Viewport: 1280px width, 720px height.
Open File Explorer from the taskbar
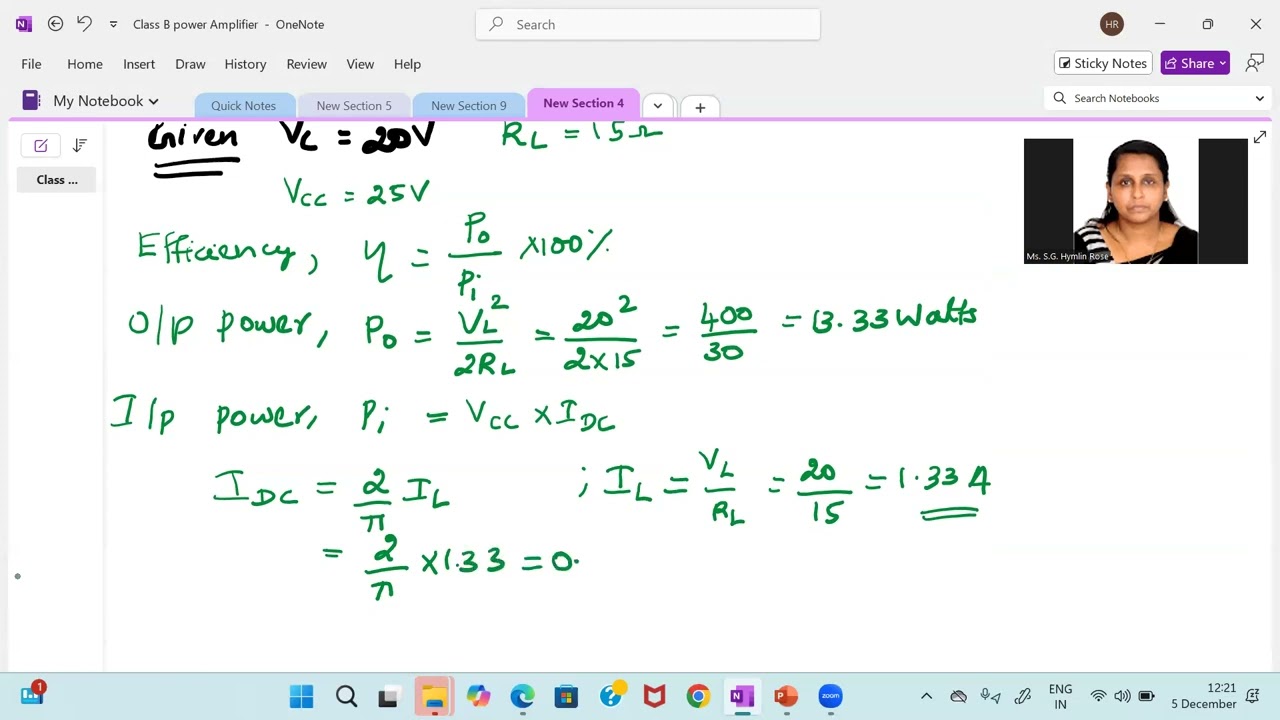coord(434,696)
